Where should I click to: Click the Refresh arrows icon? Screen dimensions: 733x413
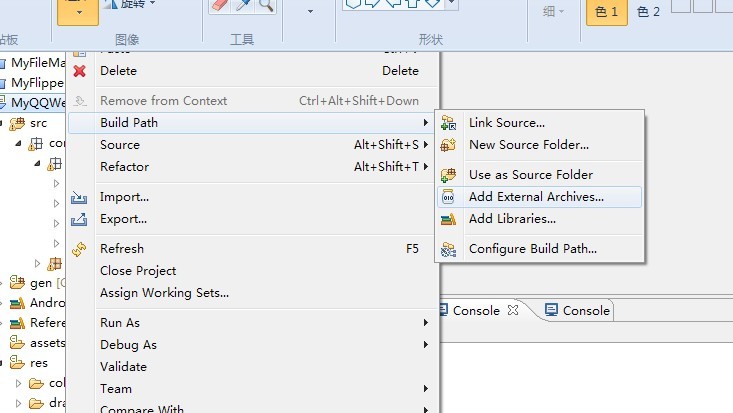coord(79,249)
